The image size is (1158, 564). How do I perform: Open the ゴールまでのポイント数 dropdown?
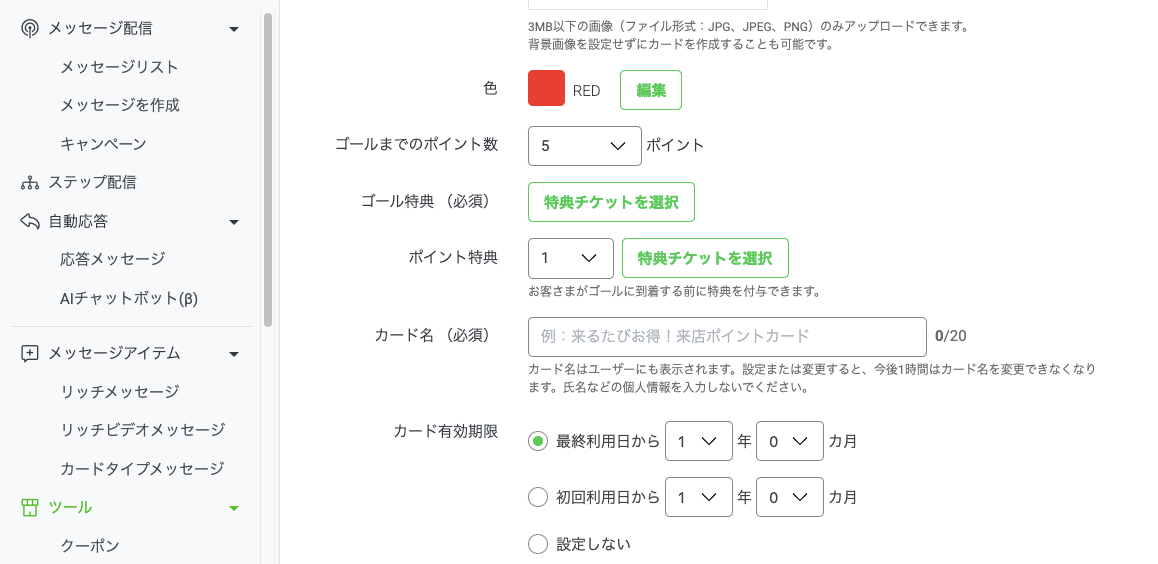585,146
